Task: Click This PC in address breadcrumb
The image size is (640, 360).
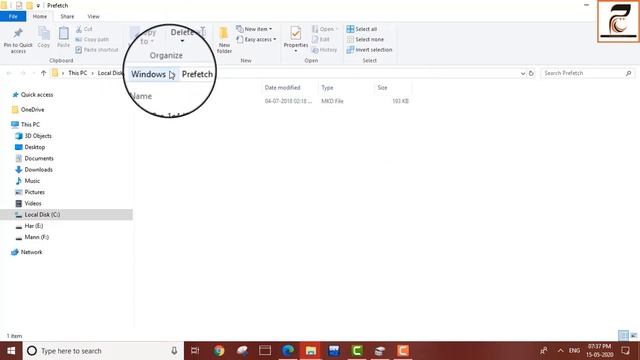Action: [78, 73]
